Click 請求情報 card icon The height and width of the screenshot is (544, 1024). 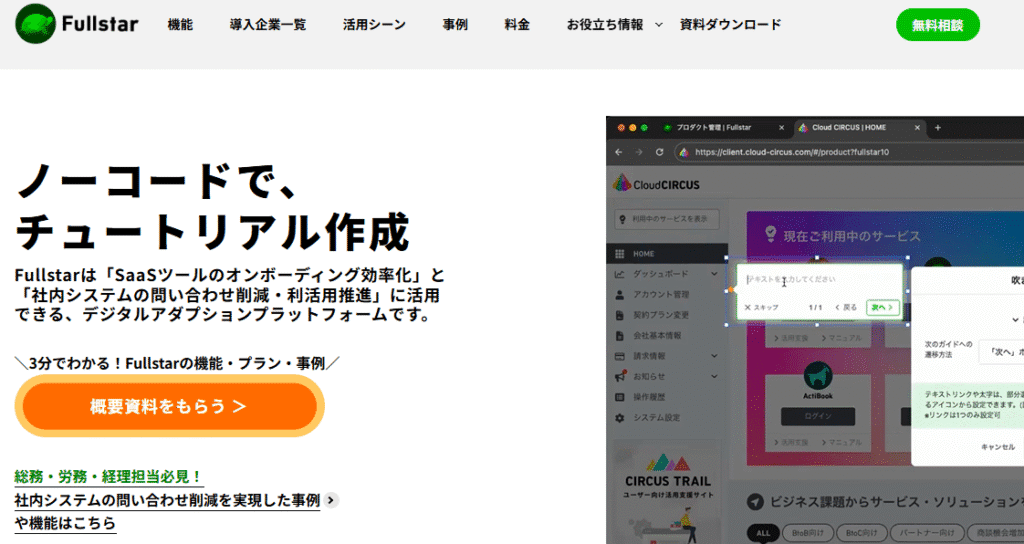tap(620, 356)
